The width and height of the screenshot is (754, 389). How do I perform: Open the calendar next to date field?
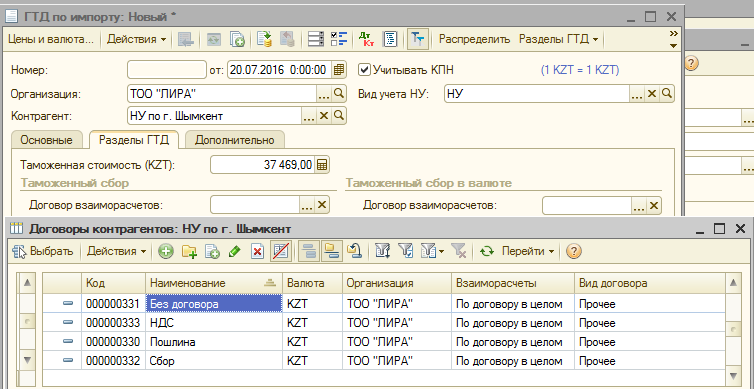pos(339,70)
